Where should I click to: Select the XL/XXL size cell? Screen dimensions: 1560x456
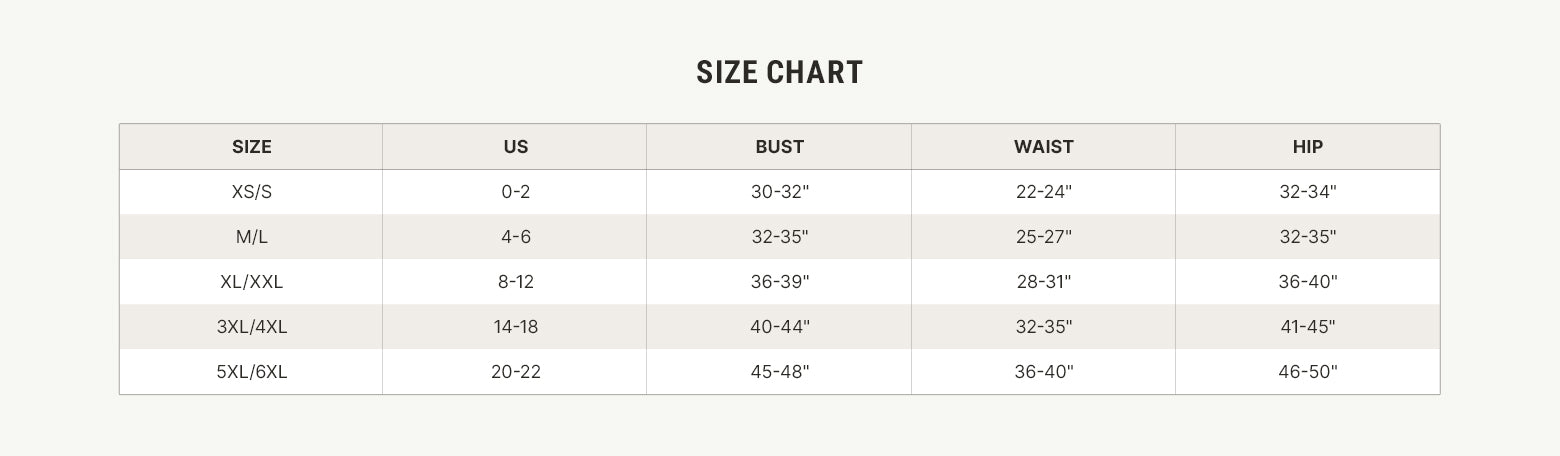tap(251, 282)
